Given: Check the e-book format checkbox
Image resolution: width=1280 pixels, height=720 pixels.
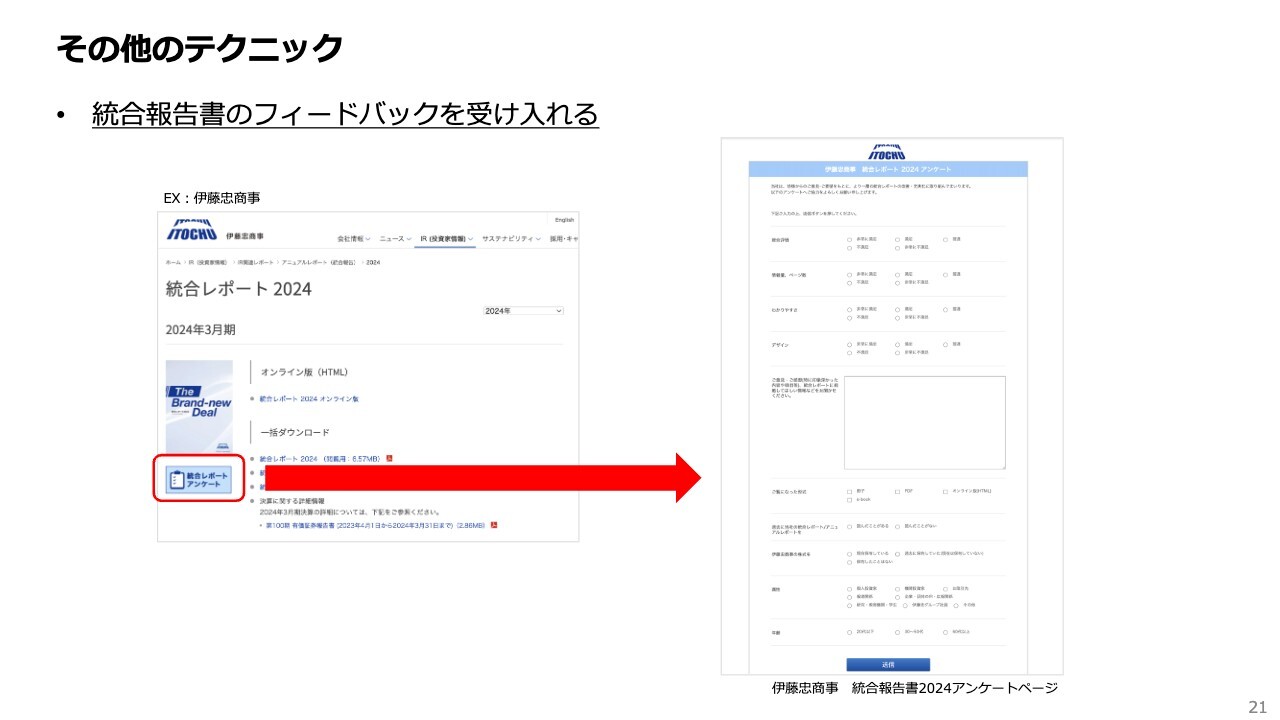Looking at the screenshot, I should 849,500.
